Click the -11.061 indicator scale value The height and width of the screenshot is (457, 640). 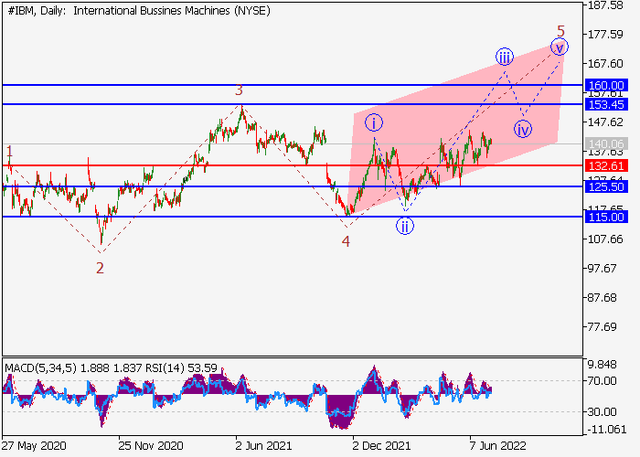[607, 429]
